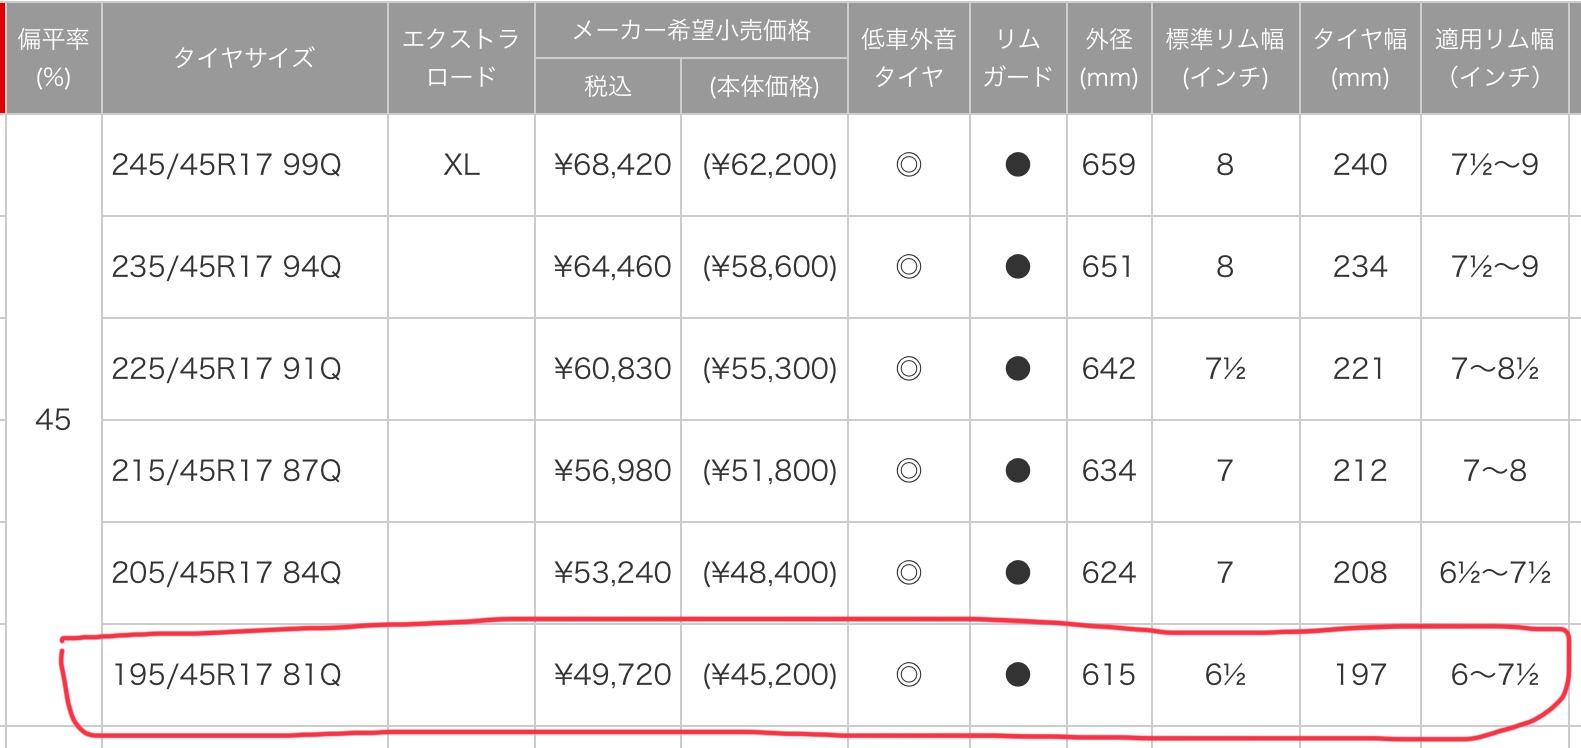
Task: Click the rim guard dot for 245/45R17
Action: point(1018,165)
